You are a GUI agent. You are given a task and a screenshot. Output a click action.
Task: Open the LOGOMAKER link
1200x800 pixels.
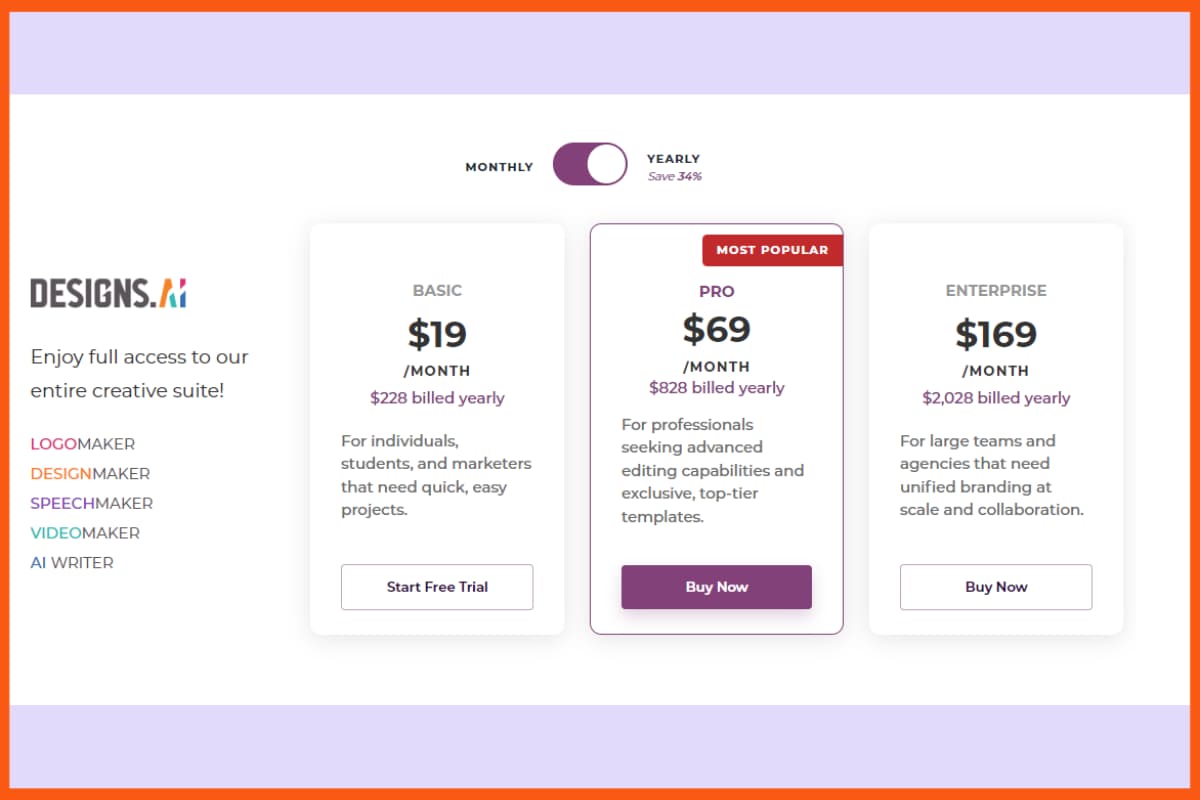click(82, 443)
